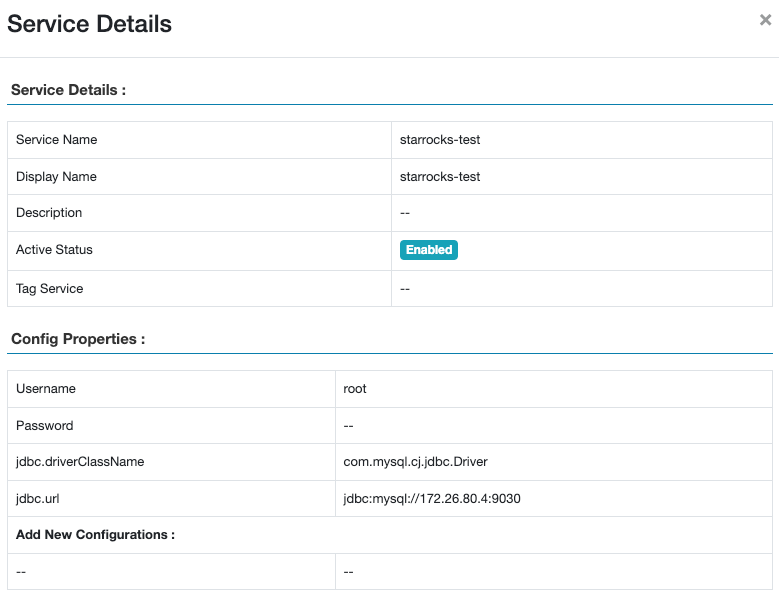
Task: Select the root username value
Action: click(355, 389)
